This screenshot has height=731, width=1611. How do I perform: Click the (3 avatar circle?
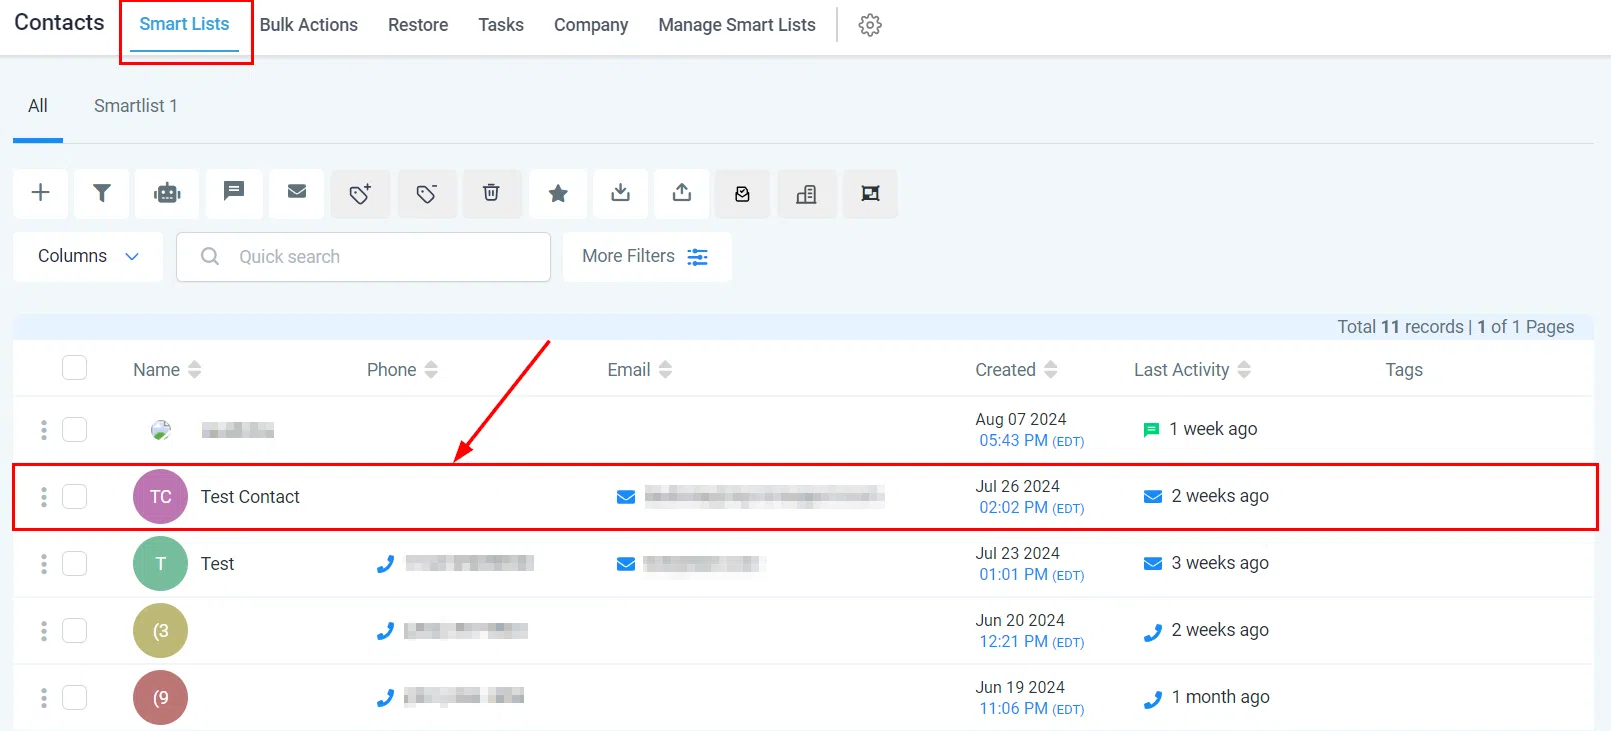coord(160,631)
